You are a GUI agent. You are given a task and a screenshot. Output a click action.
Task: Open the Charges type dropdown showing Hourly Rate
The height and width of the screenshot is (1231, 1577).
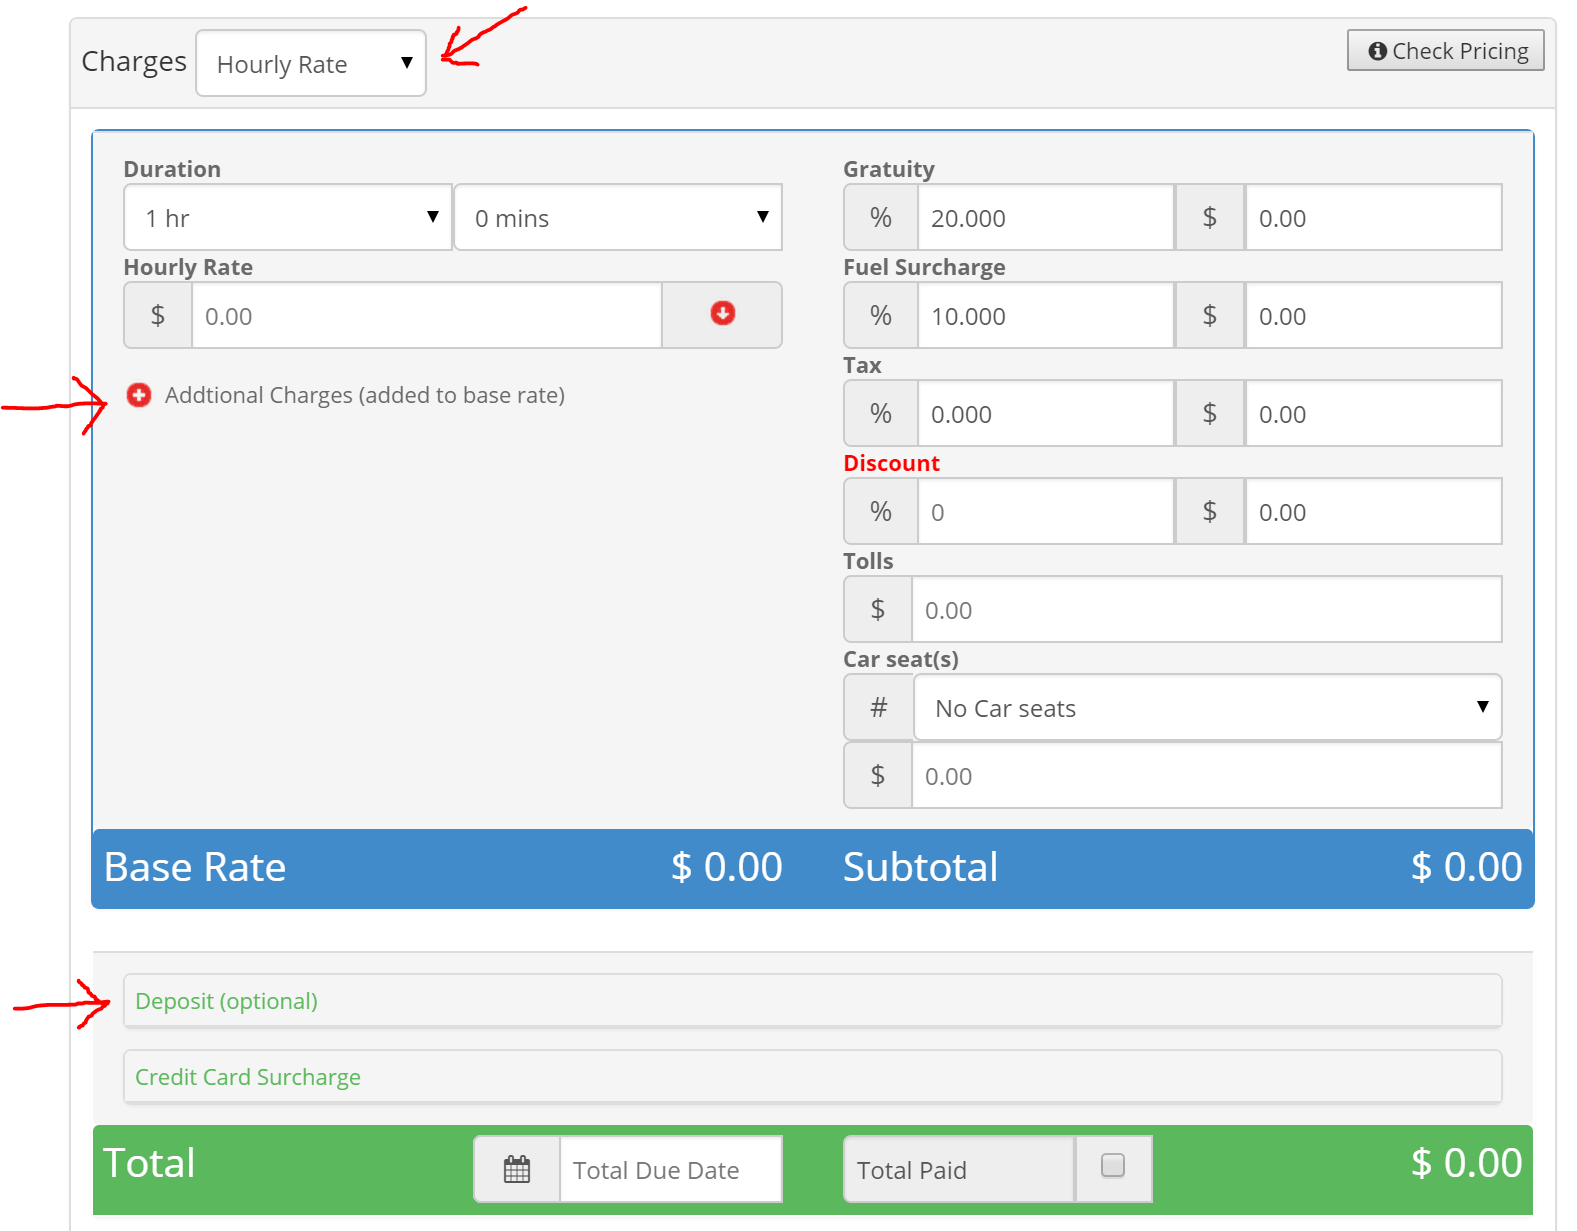(x=311, y=63)
